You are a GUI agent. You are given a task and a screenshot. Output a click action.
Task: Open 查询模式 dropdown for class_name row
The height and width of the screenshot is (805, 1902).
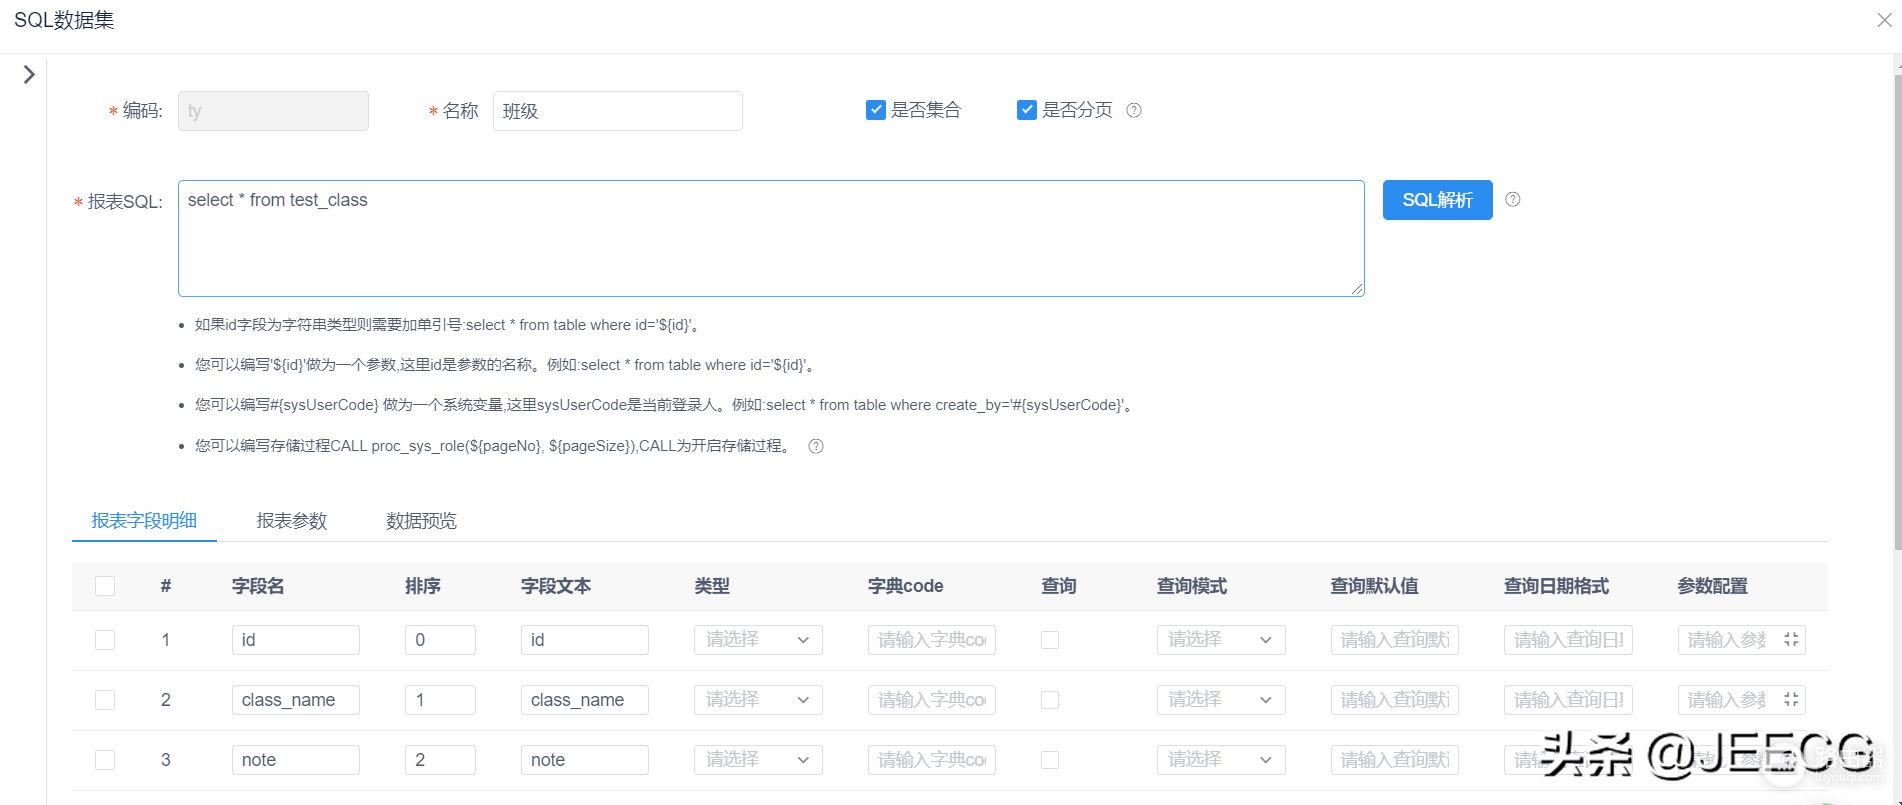click(1221, 700)
